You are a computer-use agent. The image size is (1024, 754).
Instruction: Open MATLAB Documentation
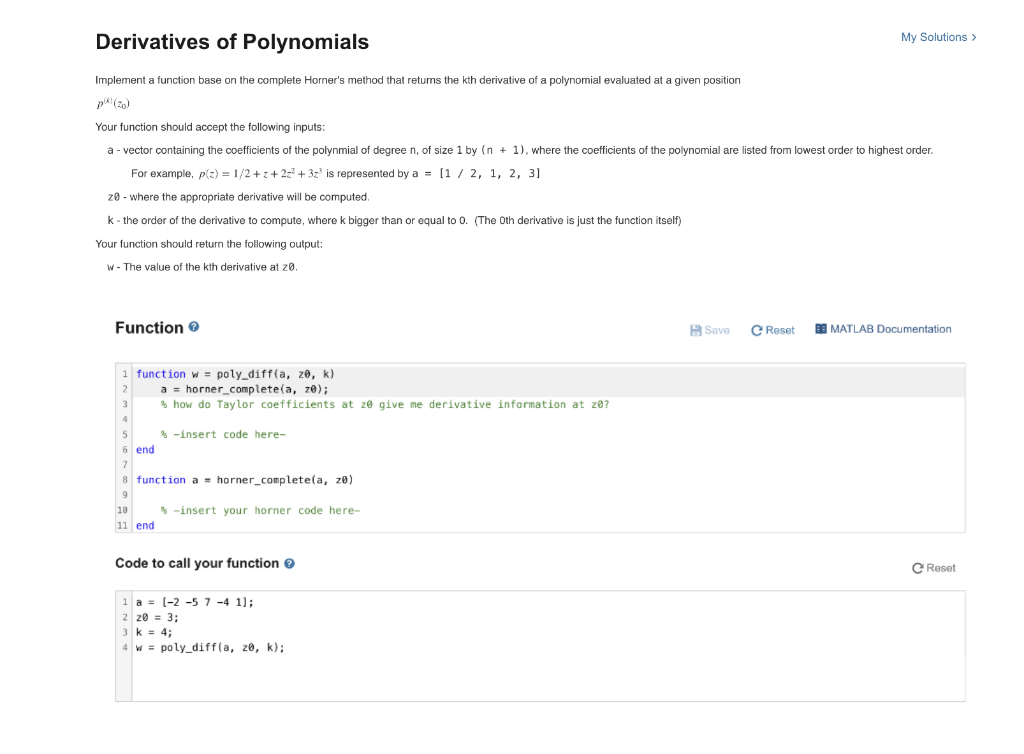(x=890, y=329)
